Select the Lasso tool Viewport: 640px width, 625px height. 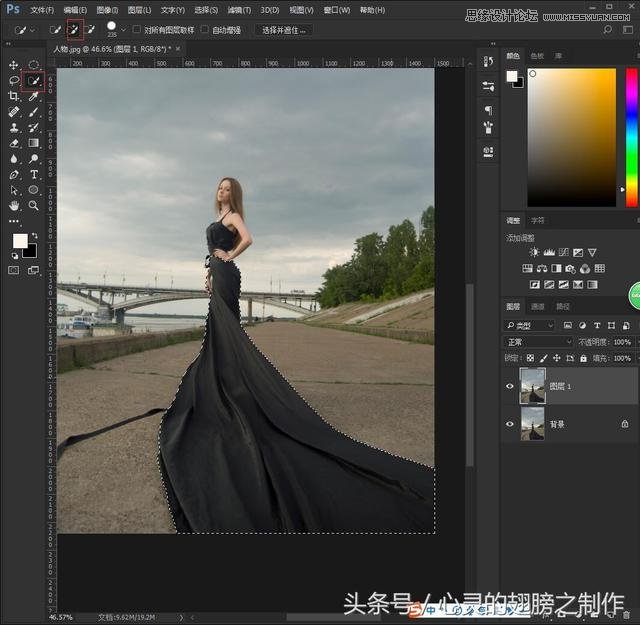click(14, 80)
